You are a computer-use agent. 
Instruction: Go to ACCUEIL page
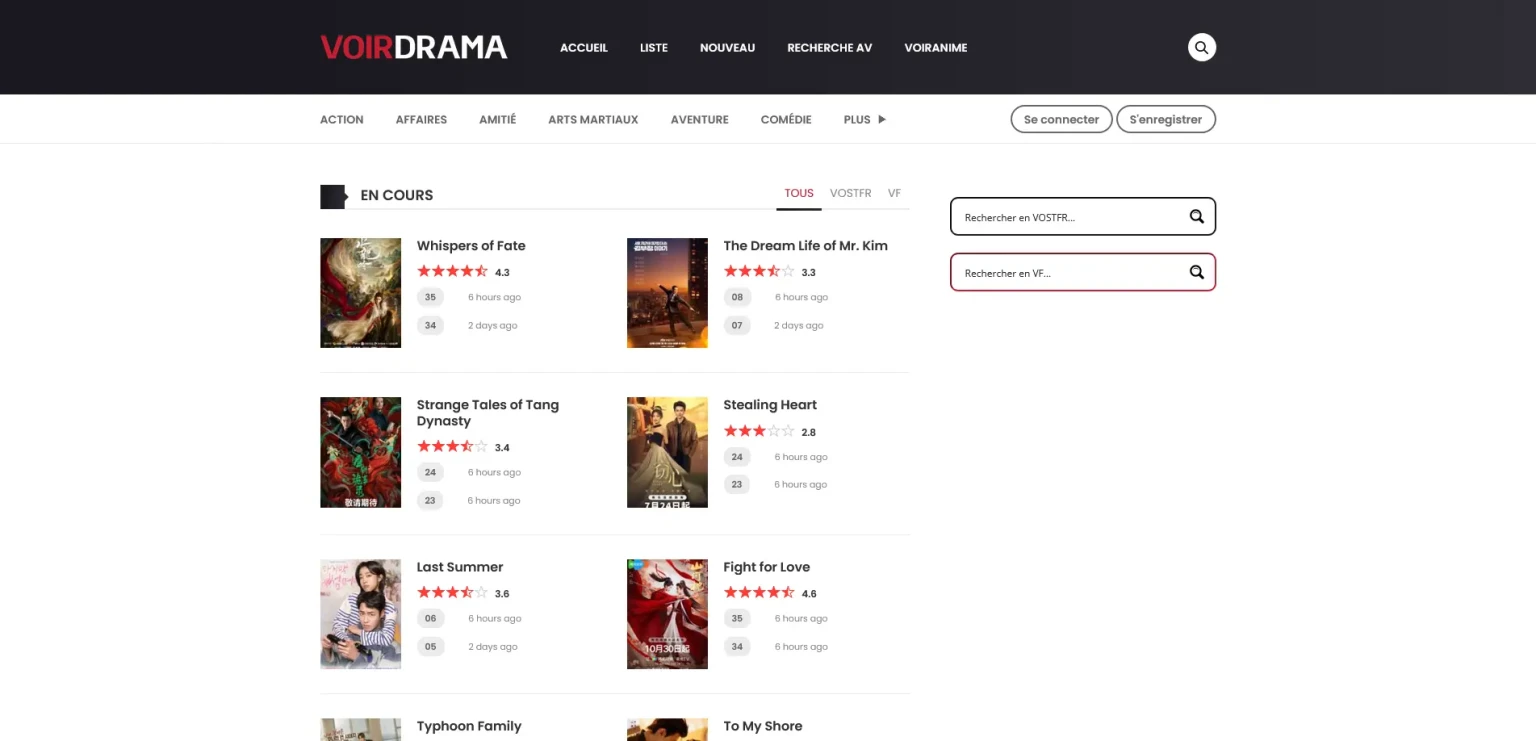click(584, 47)
